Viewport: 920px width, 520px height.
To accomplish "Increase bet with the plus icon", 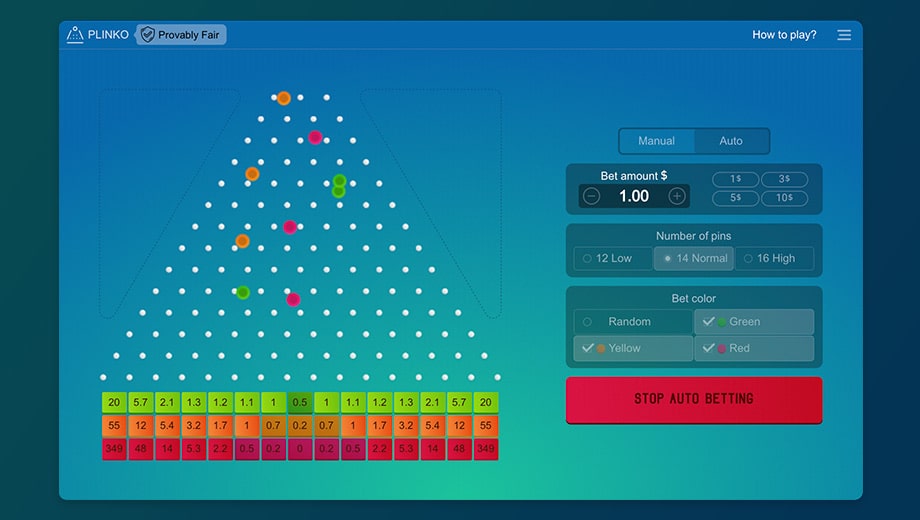I will 677,196.
